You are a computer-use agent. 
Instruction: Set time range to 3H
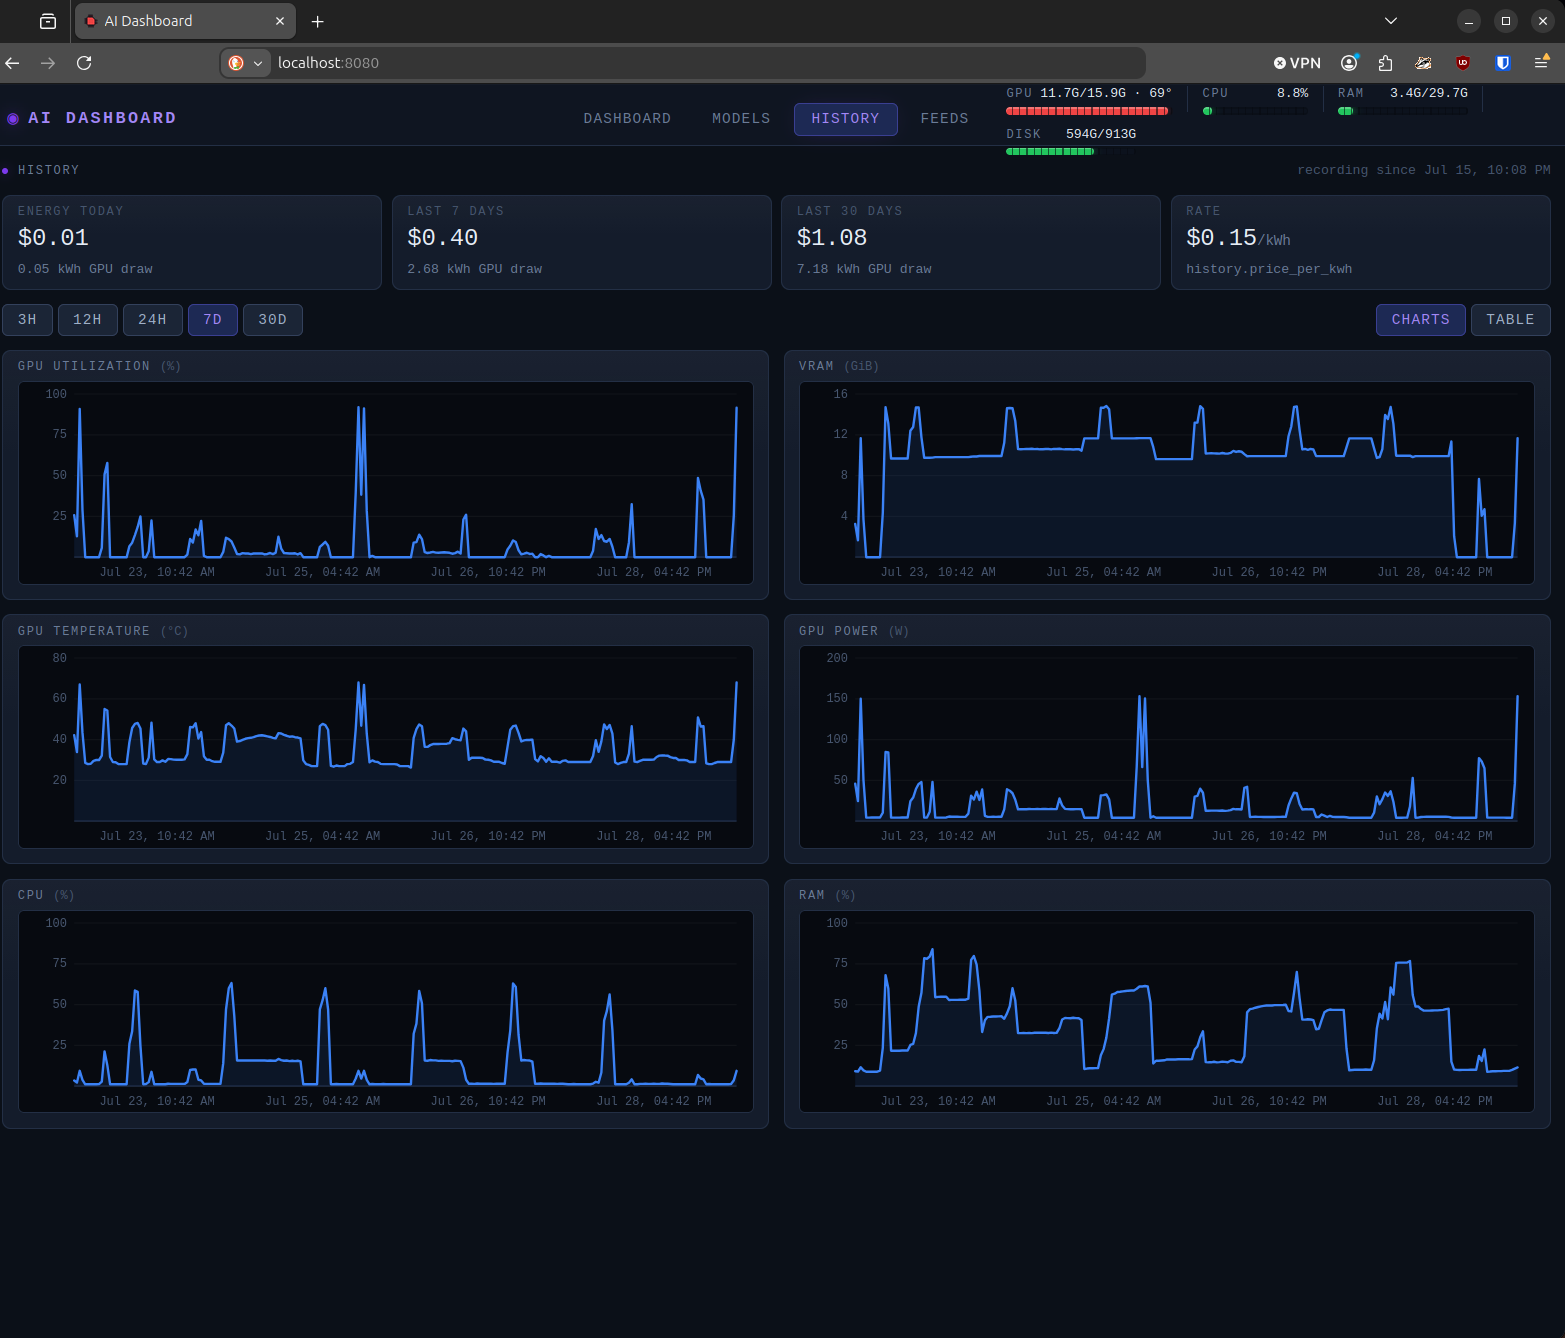[27, 320]
